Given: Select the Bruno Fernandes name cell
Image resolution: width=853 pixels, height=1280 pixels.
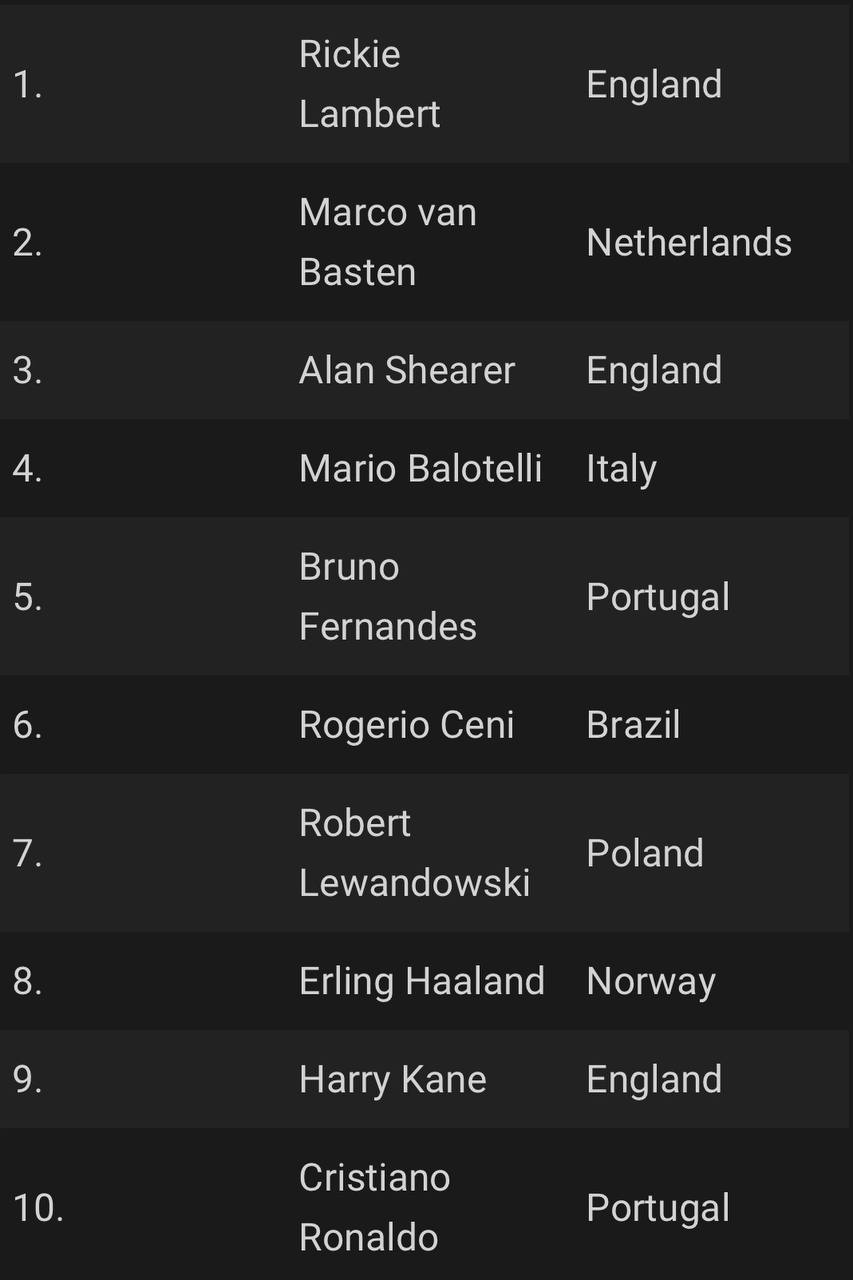Looking at the screenshot, I should tap(387, 597).
